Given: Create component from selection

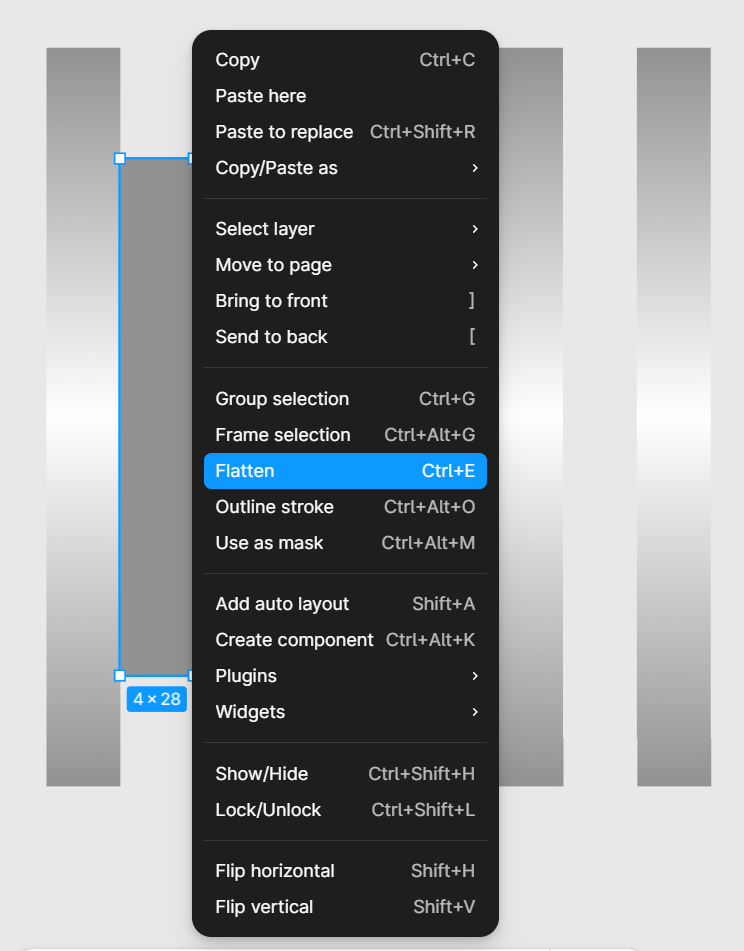Looking at the screenshot, I should [295, 640].
